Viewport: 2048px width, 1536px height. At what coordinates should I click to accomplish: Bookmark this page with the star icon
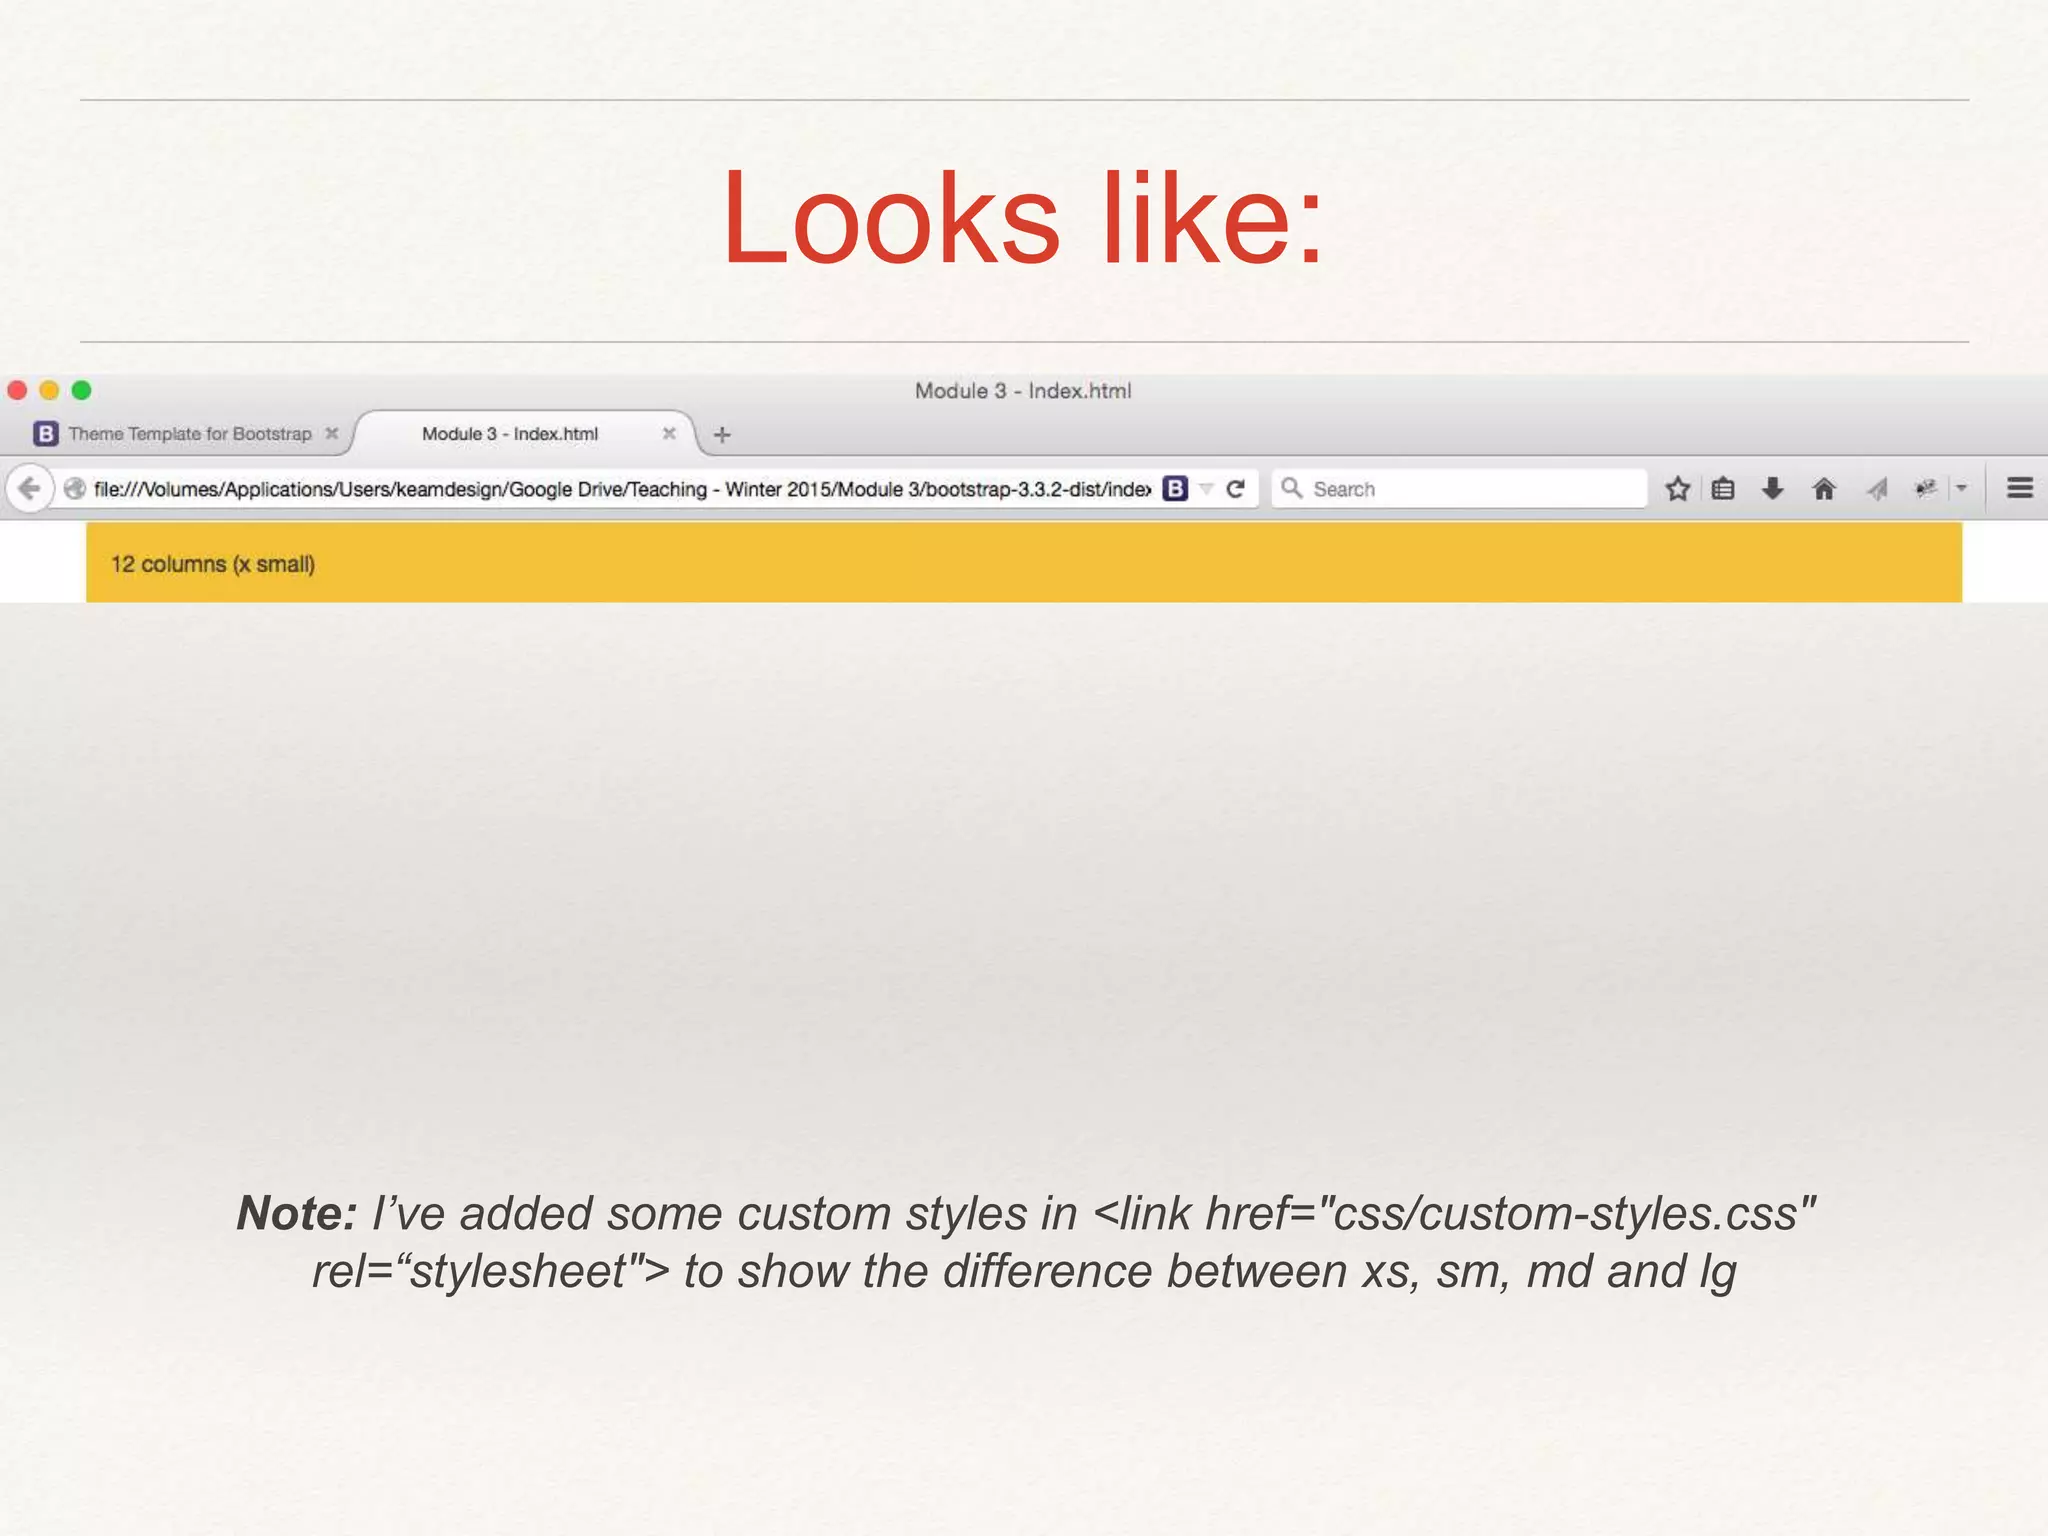click(1677, 488)
